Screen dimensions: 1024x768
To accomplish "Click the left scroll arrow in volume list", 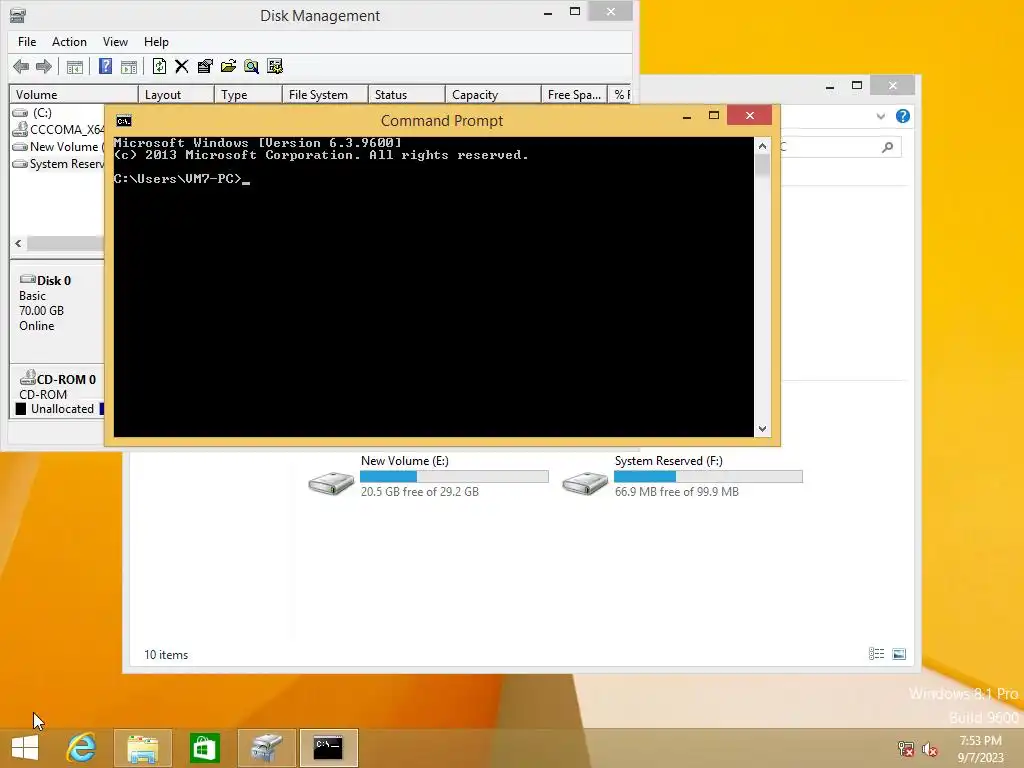I will point(18,244).
